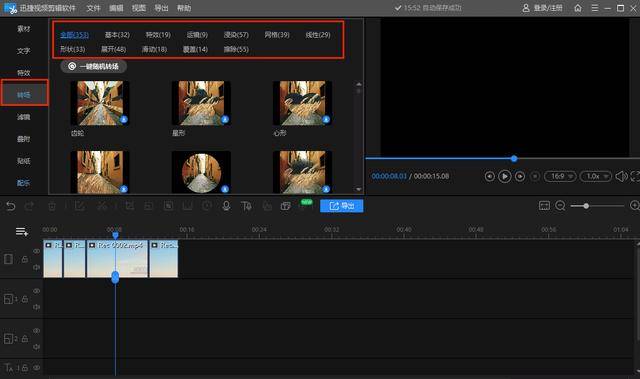
Task: Click the blue 导出 export button
Action: pyautogui.click(x=342, y=206)
